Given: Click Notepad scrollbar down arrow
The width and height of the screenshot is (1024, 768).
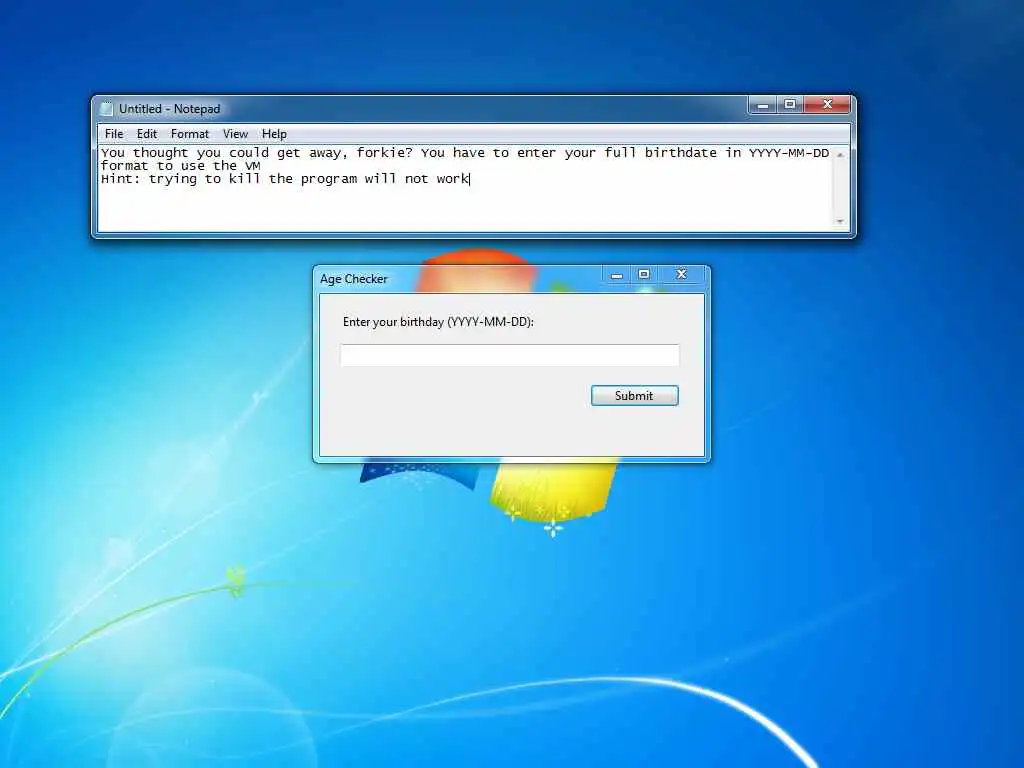Looking at the screenshot, I should (840, 221).
